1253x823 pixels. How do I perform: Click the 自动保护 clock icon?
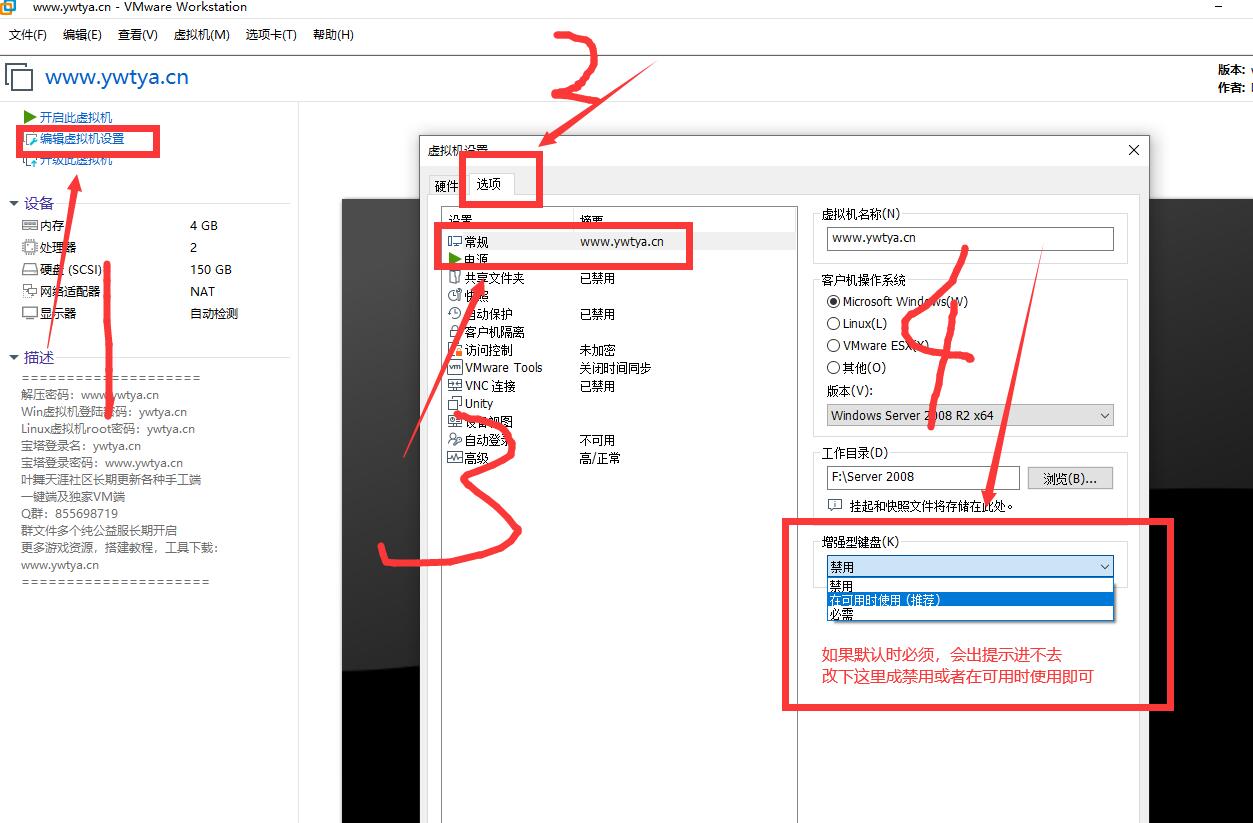tap(455, 314)
